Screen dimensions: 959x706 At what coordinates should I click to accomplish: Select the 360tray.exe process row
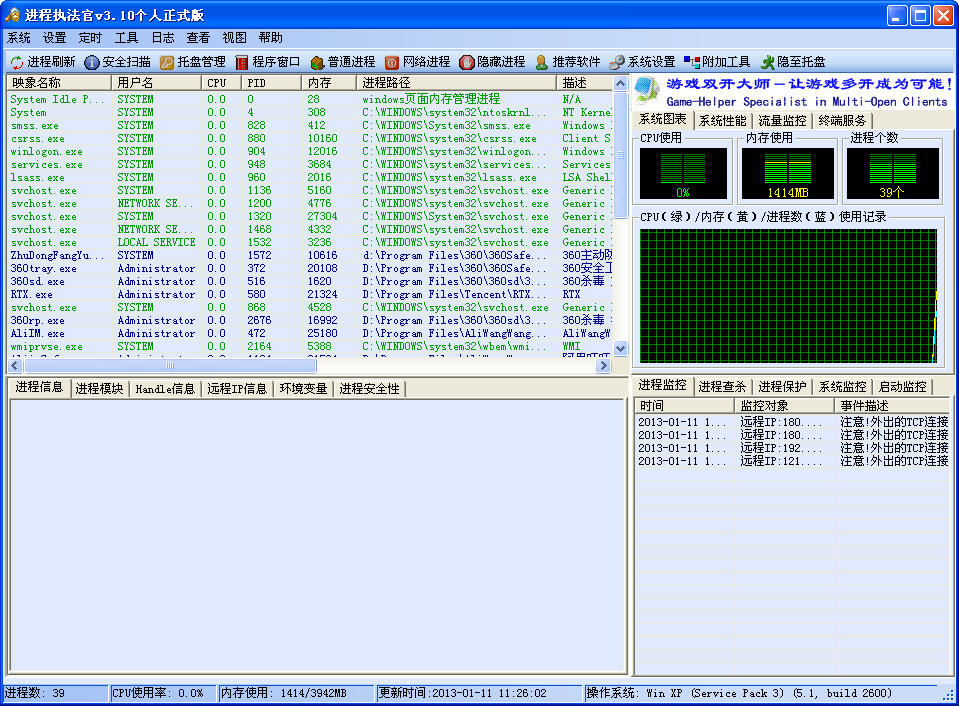coord(310,269)
